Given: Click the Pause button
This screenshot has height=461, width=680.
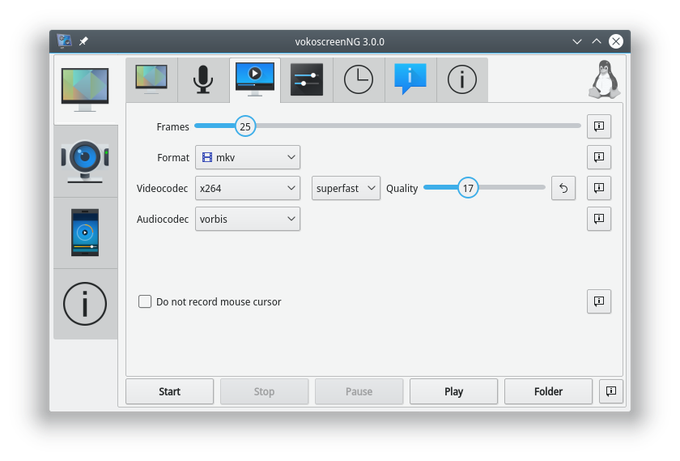Looking at the screenshot, I should tap(359, 392).
